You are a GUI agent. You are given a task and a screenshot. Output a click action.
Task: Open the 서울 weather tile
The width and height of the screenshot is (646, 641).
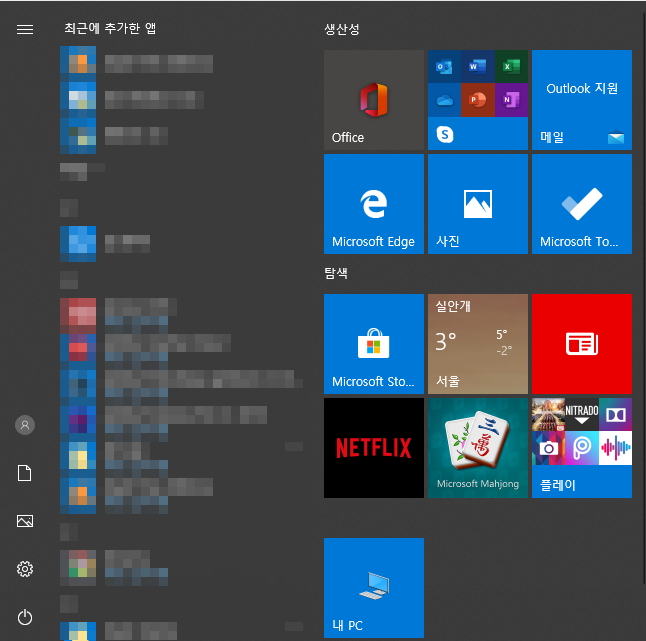point(477,344)
